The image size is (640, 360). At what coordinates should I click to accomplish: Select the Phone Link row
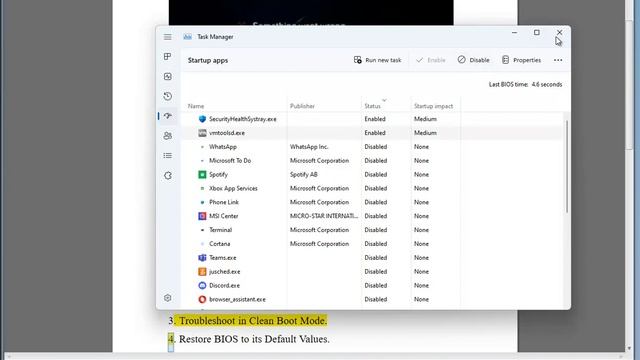click(371, 202)
